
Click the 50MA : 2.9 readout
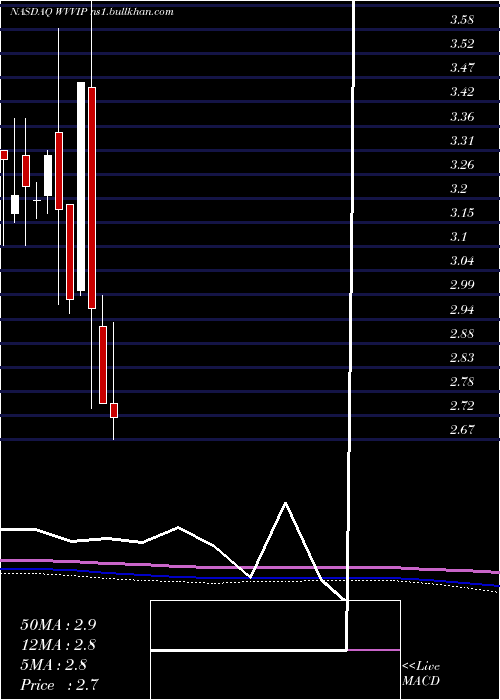click(58, 625)
